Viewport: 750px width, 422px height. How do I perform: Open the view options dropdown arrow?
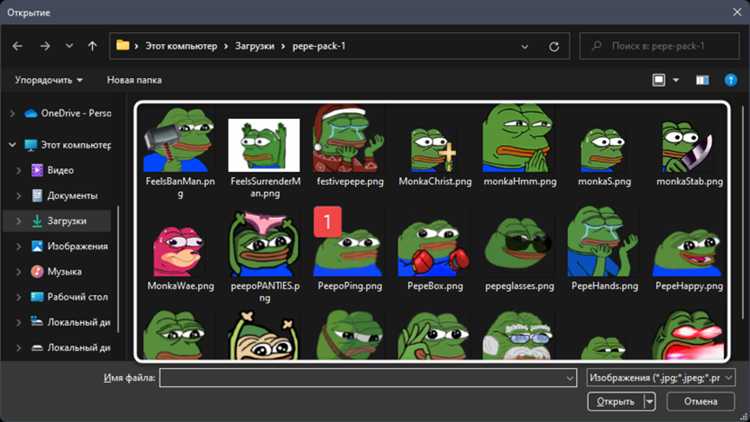(676, 80)
